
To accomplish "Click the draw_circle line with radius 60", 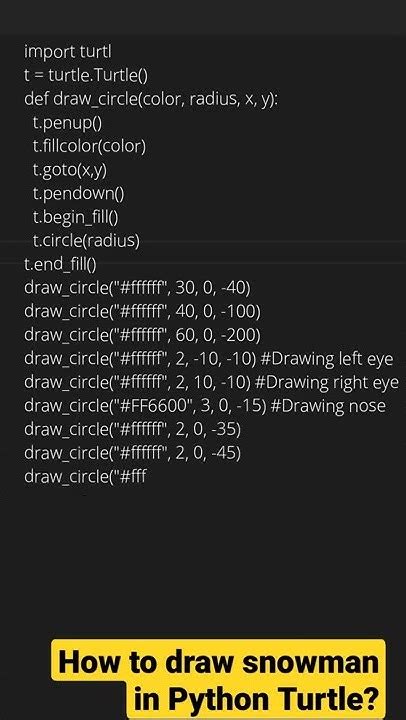I will click(x=142, y=335).
